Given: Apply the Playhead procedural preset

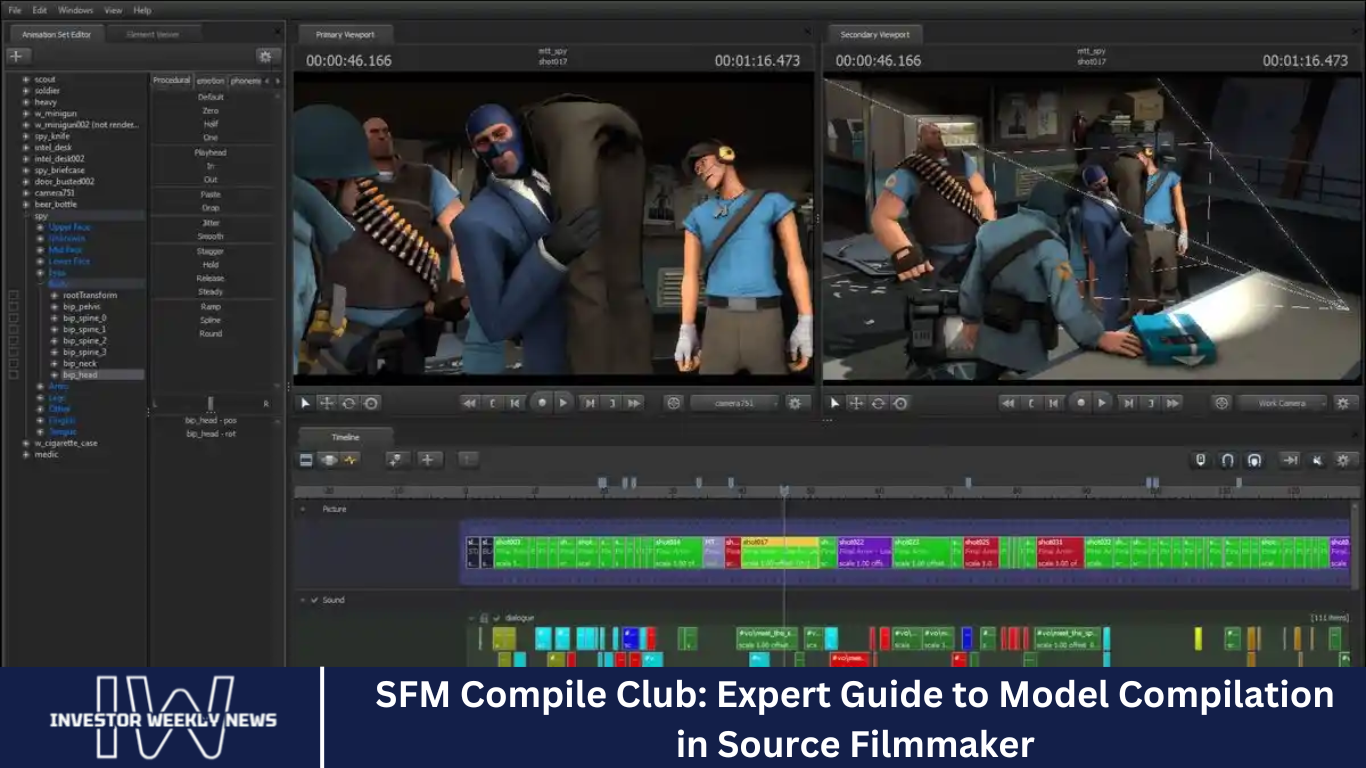Looking at the screenshot, I should pos(210,153).
